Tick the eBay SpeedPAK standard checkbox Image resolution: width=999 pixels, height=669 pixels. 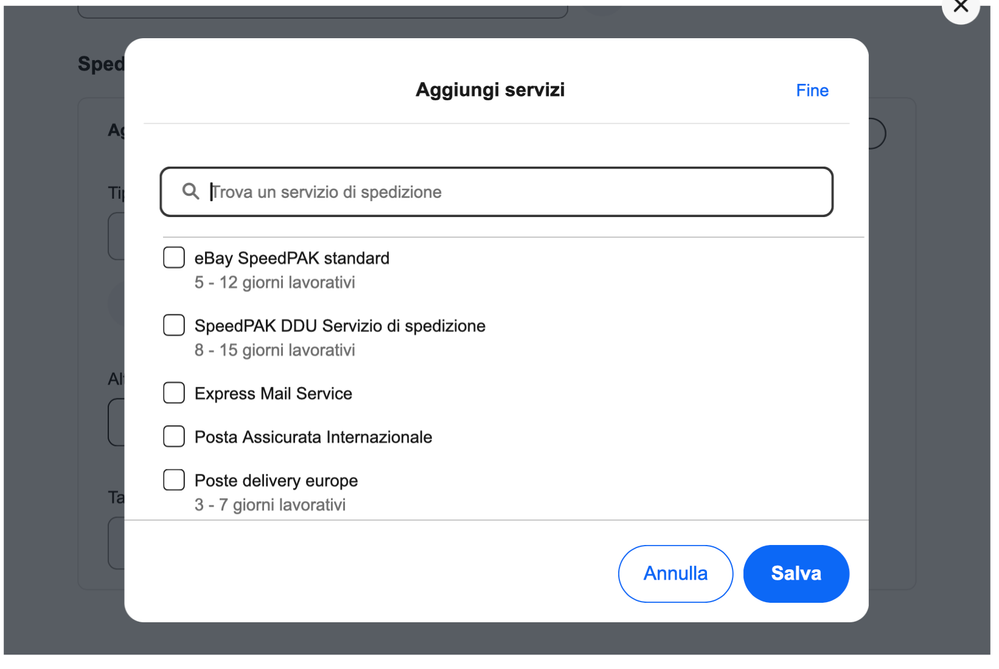[x=174, y=258]
